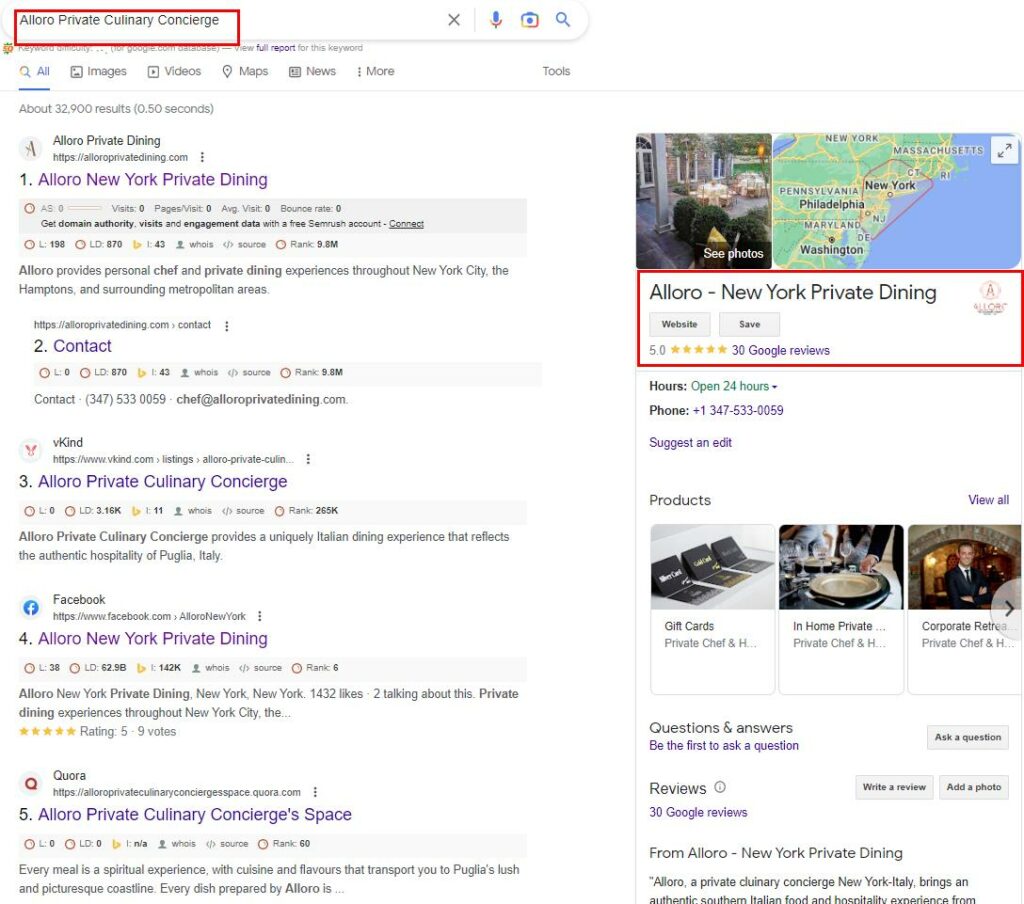Switch to the Images tab
This screenshot has width=1024, height=904.
(98, 71)
